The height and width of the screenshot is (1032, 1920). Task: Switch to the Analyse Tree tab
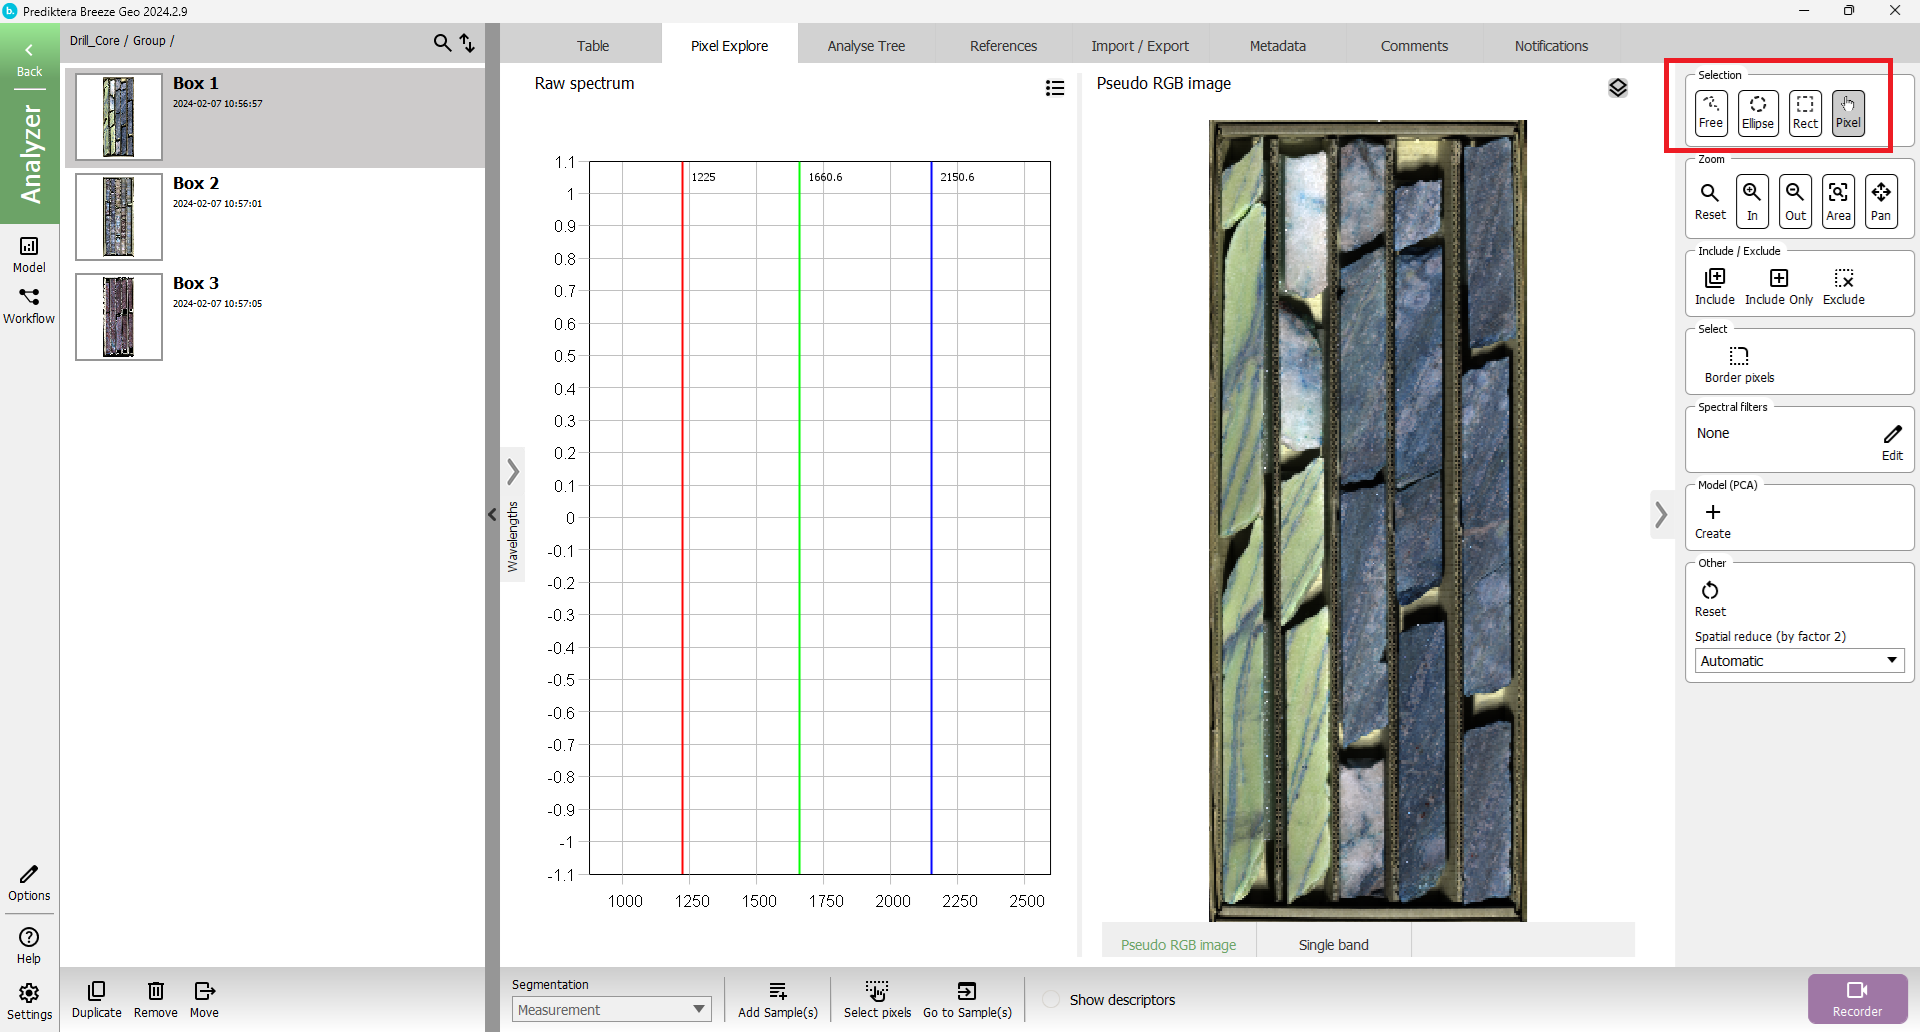(x=865, y=46)
